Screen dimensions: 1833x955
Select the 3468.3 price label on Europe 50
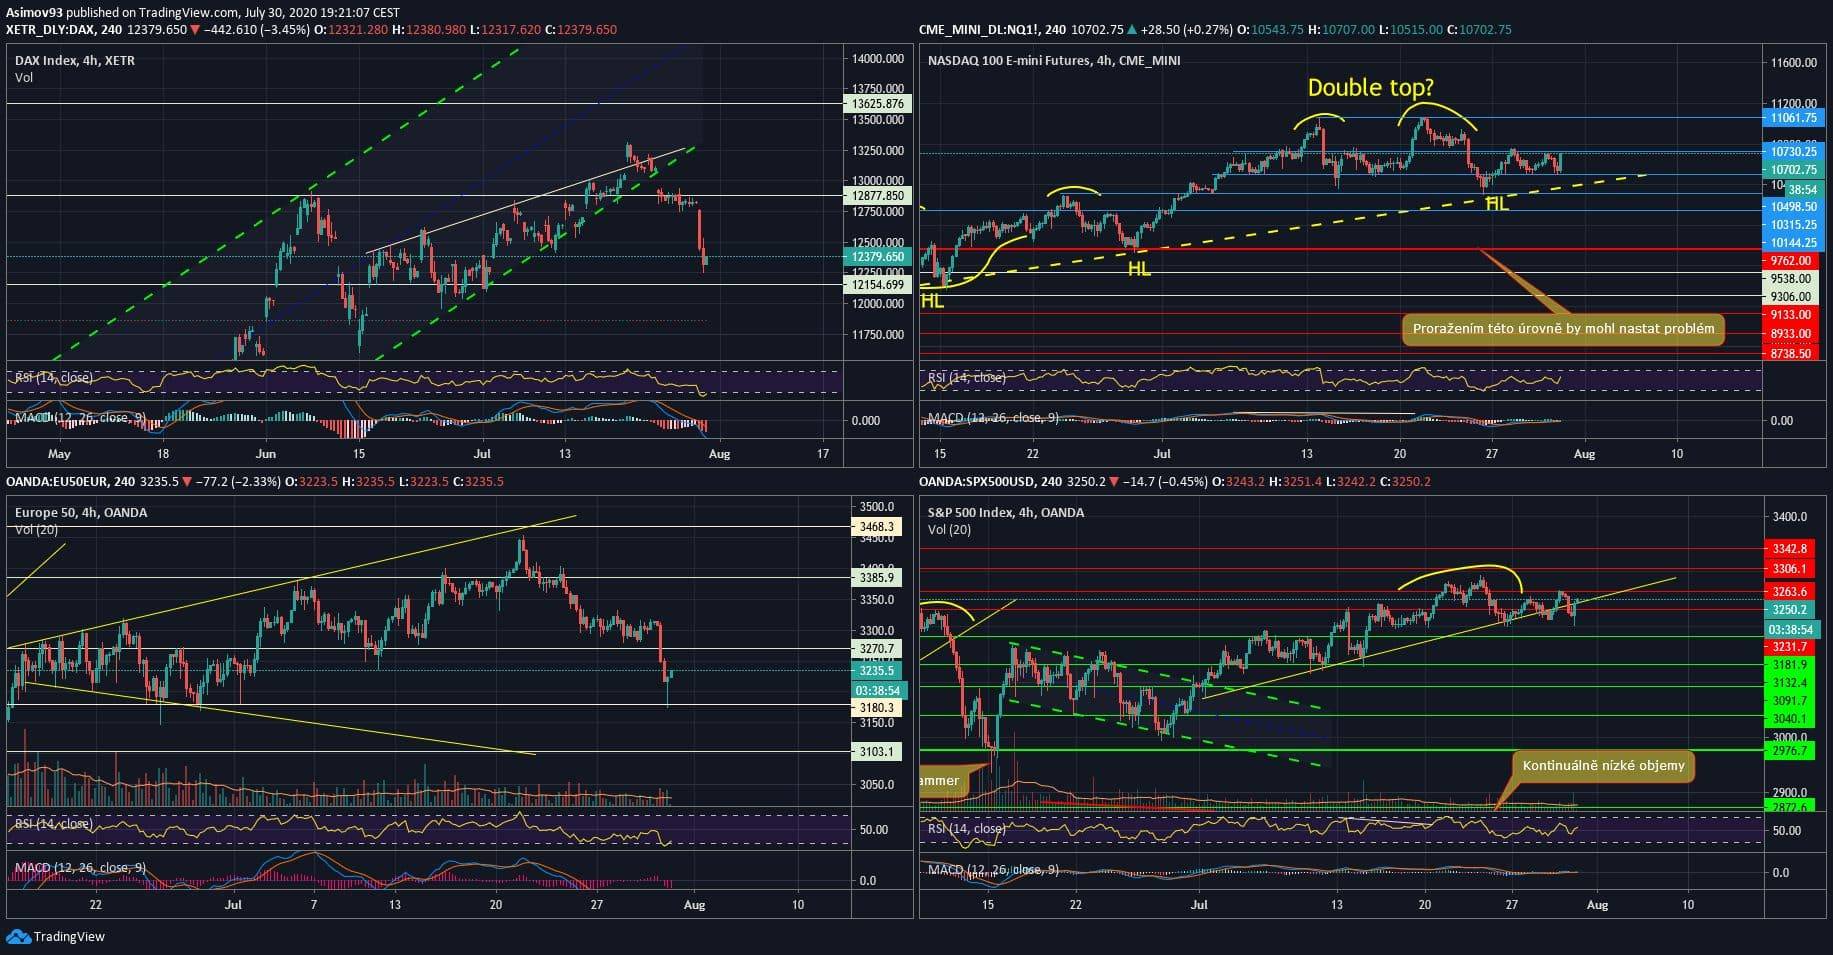(876, 526)
